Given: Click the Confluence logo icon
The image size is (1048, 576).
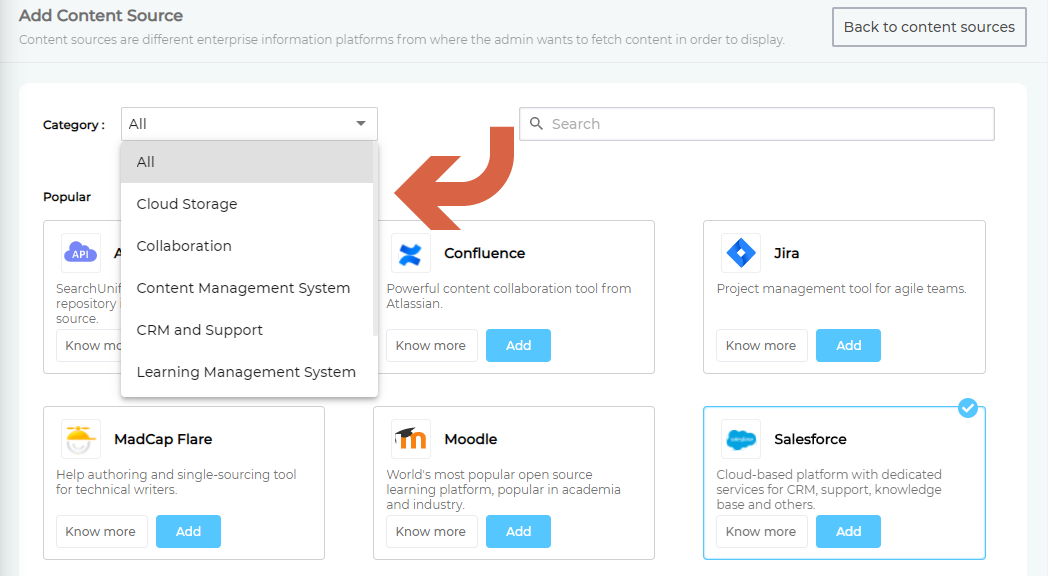Looking at the screenshot, I should click(x=408, y=254).
